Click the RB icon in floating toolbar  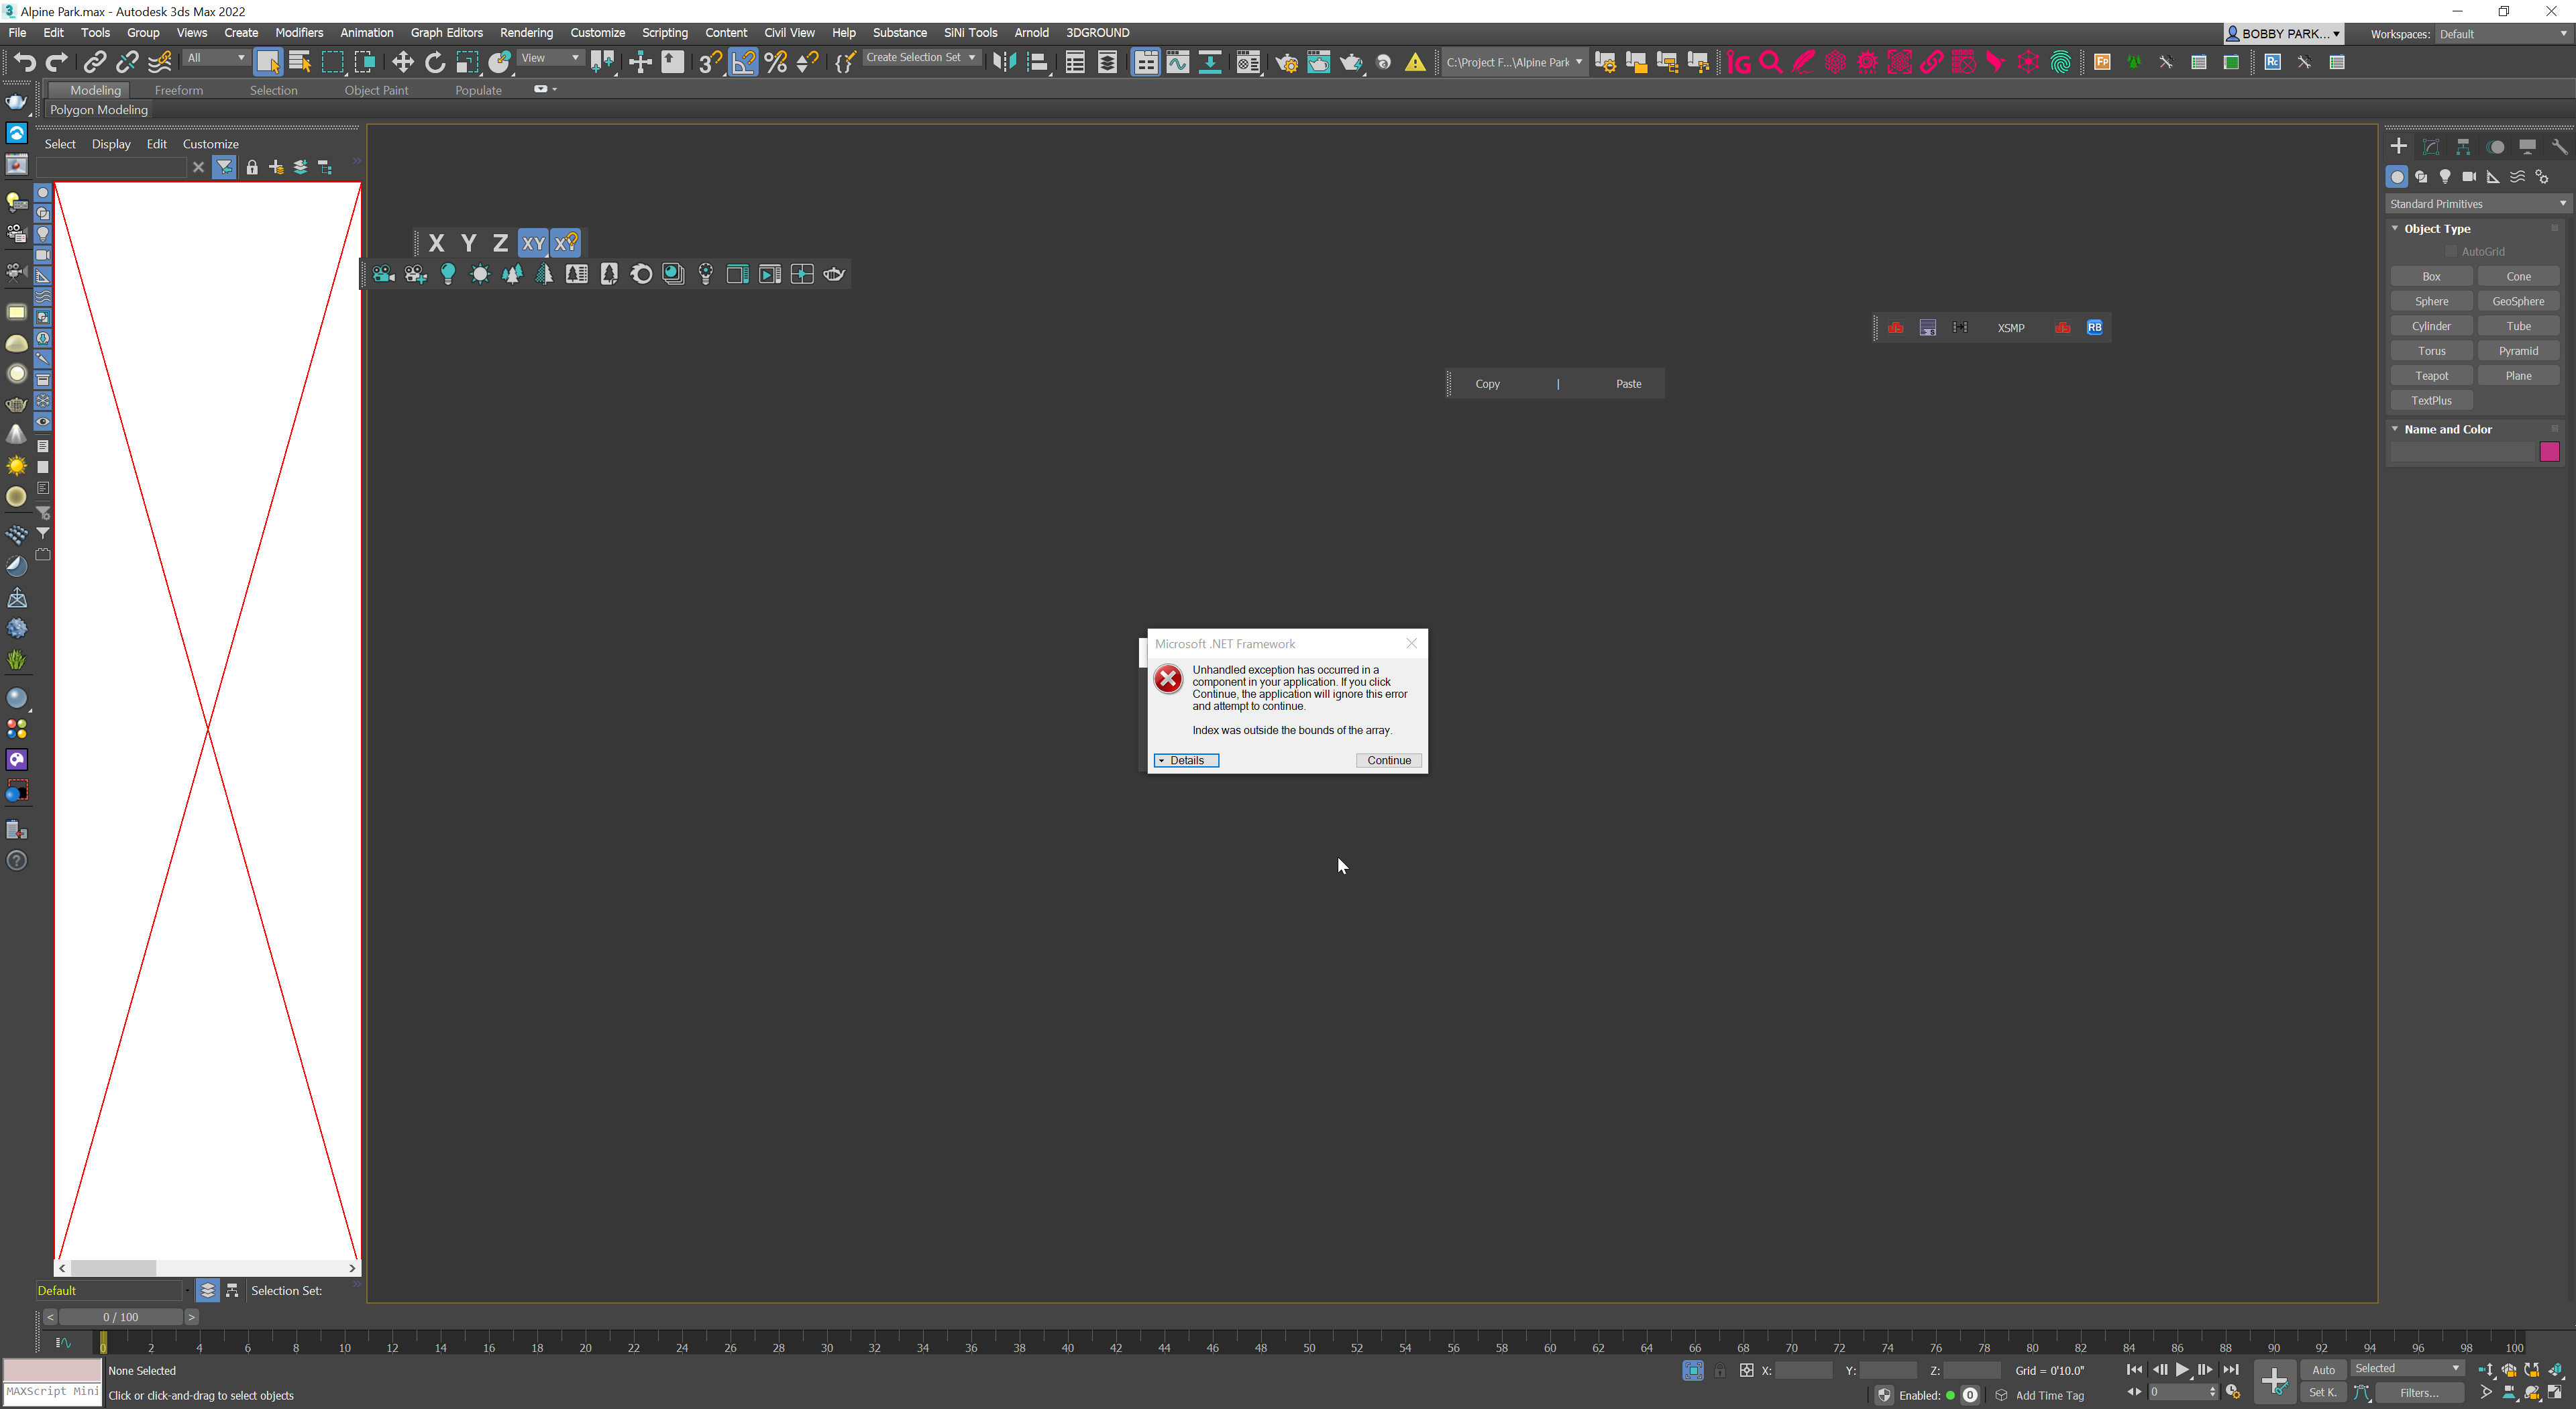(x=2094, y=327)
